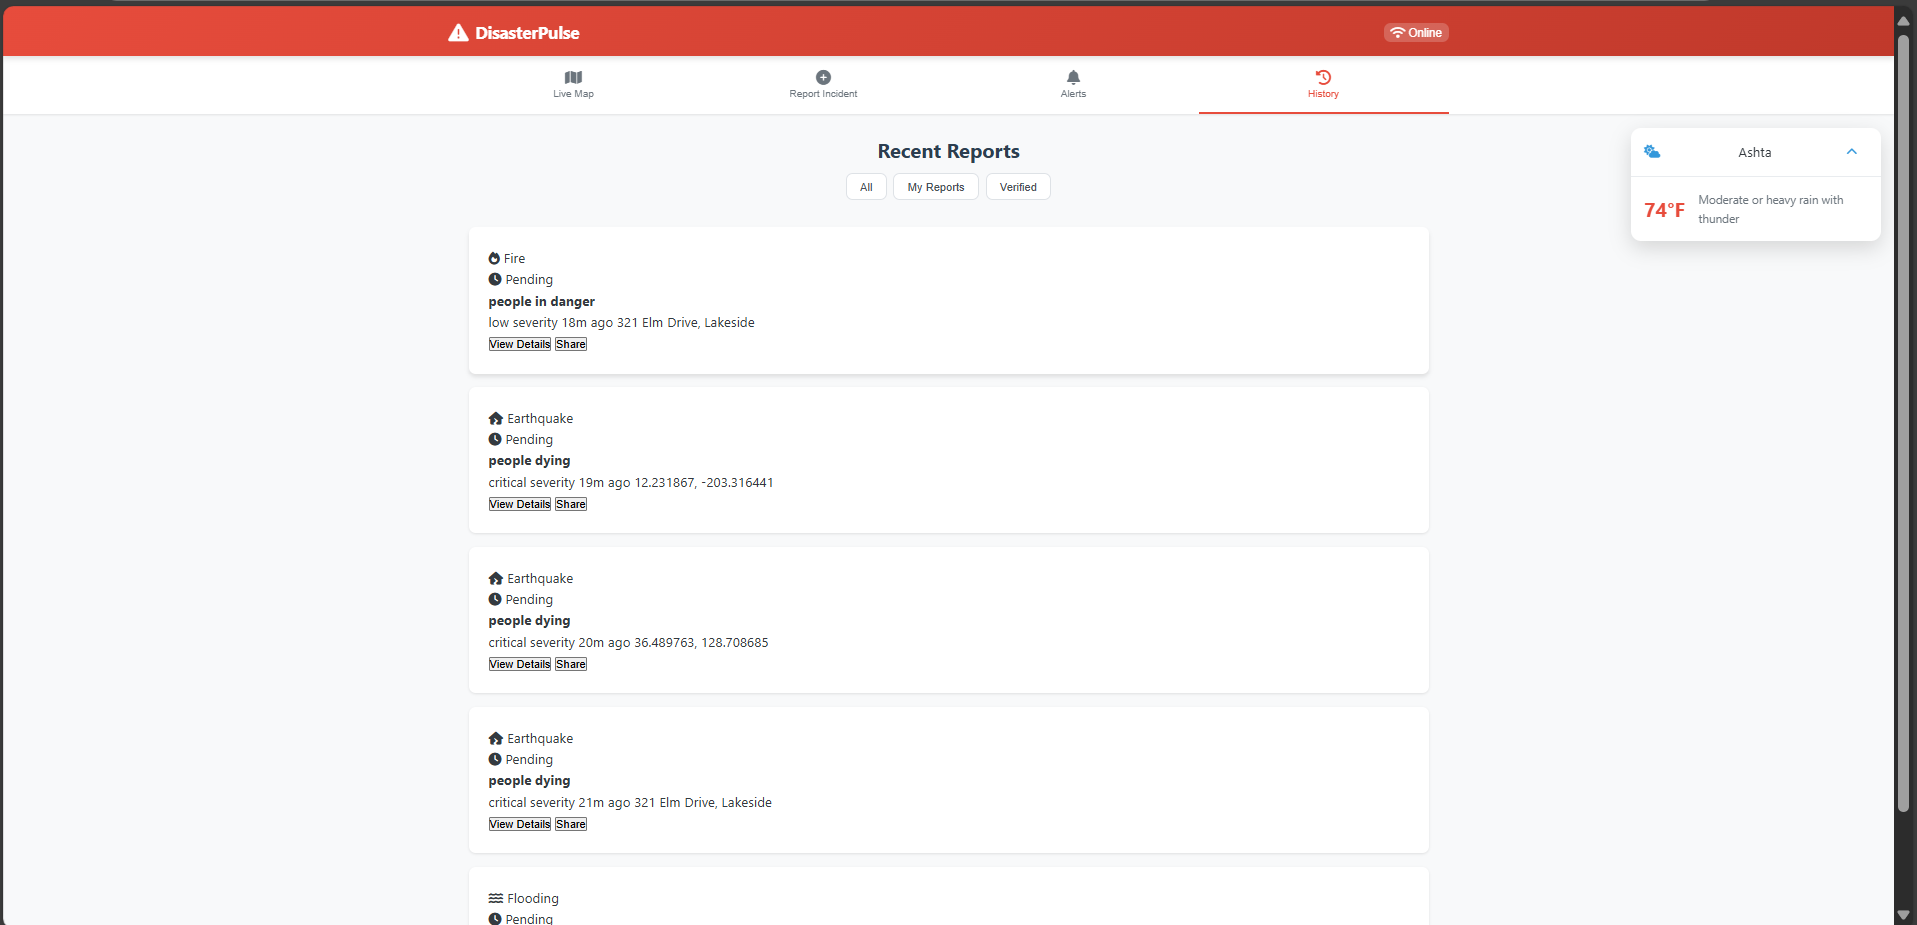Filter by Verified reports
Screen dimensions: 1917x925
click(1018, 187)
